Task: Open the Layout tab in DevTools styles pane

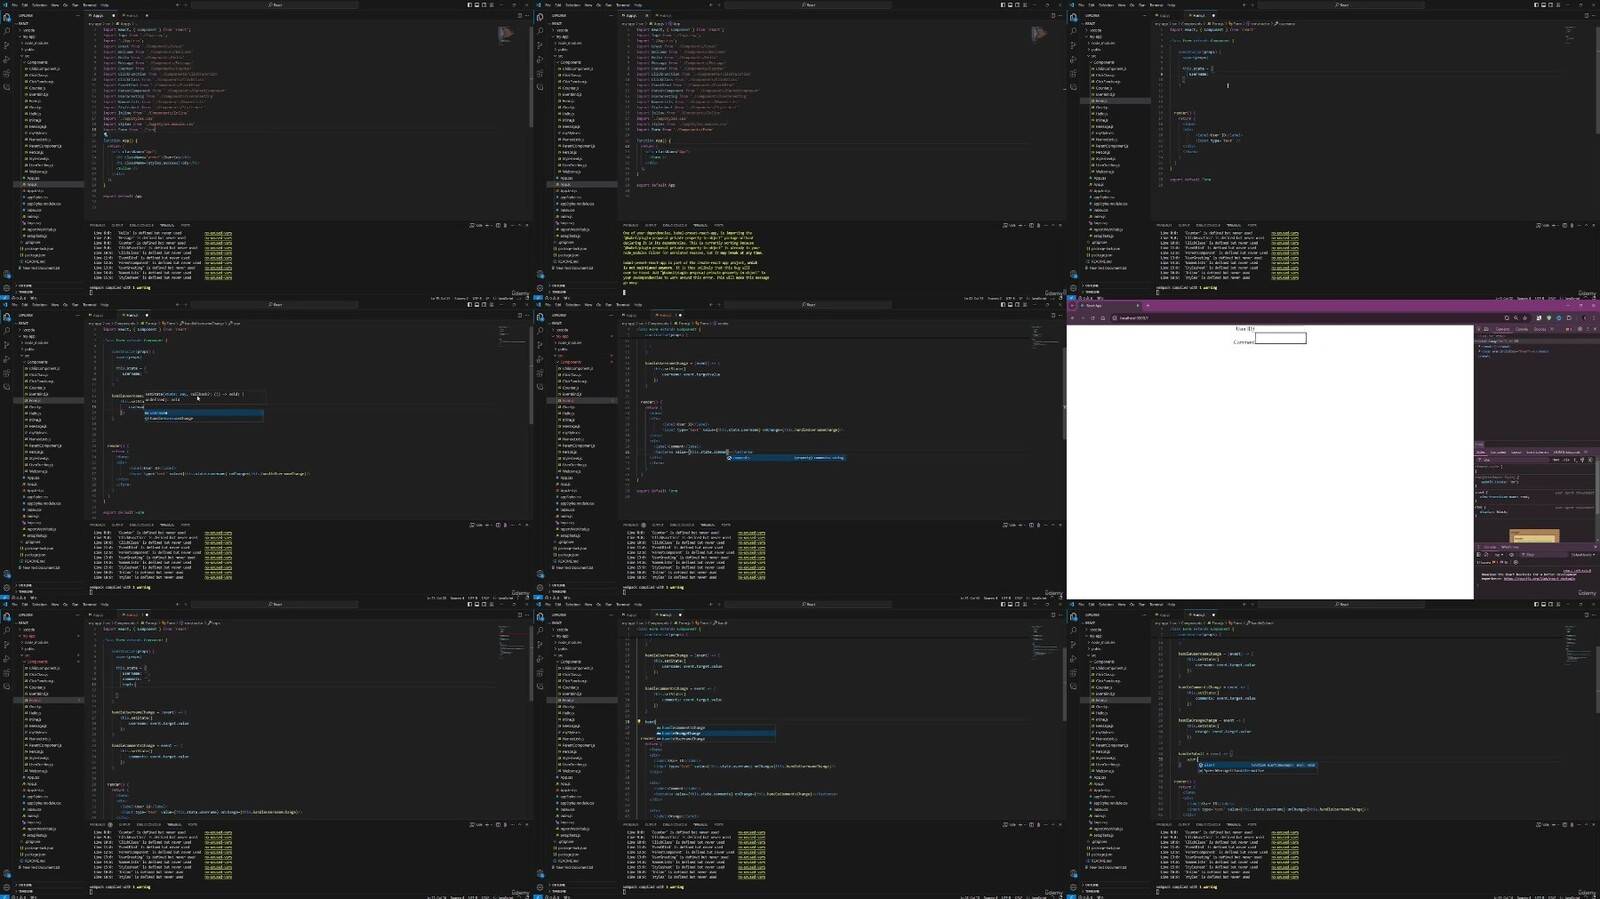Action: click(x=1516, y=452)
